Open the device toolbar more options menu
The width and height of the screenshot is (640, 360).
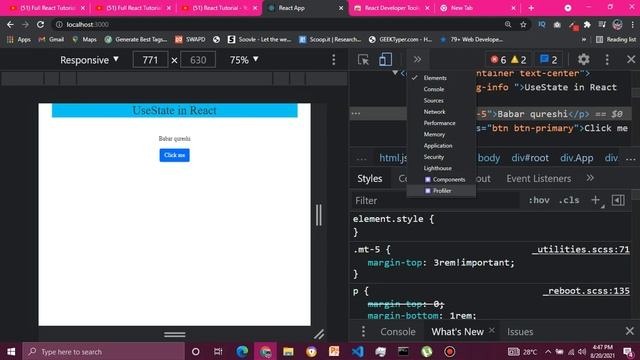click(x=333, y=60)
